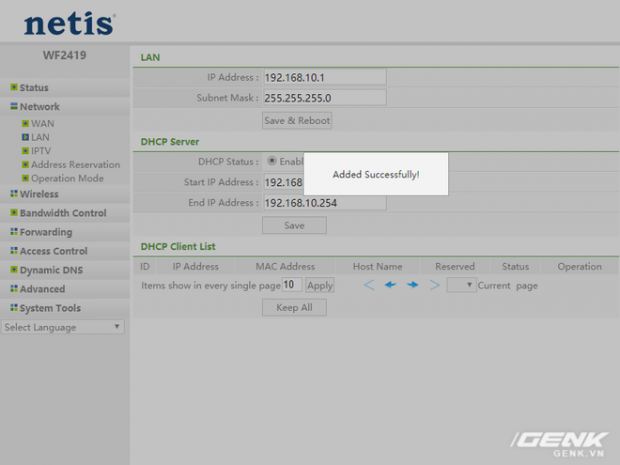This screenshot has width=620, height=465.
Task: Click the Status menu icon
Action: click(13, 88)
